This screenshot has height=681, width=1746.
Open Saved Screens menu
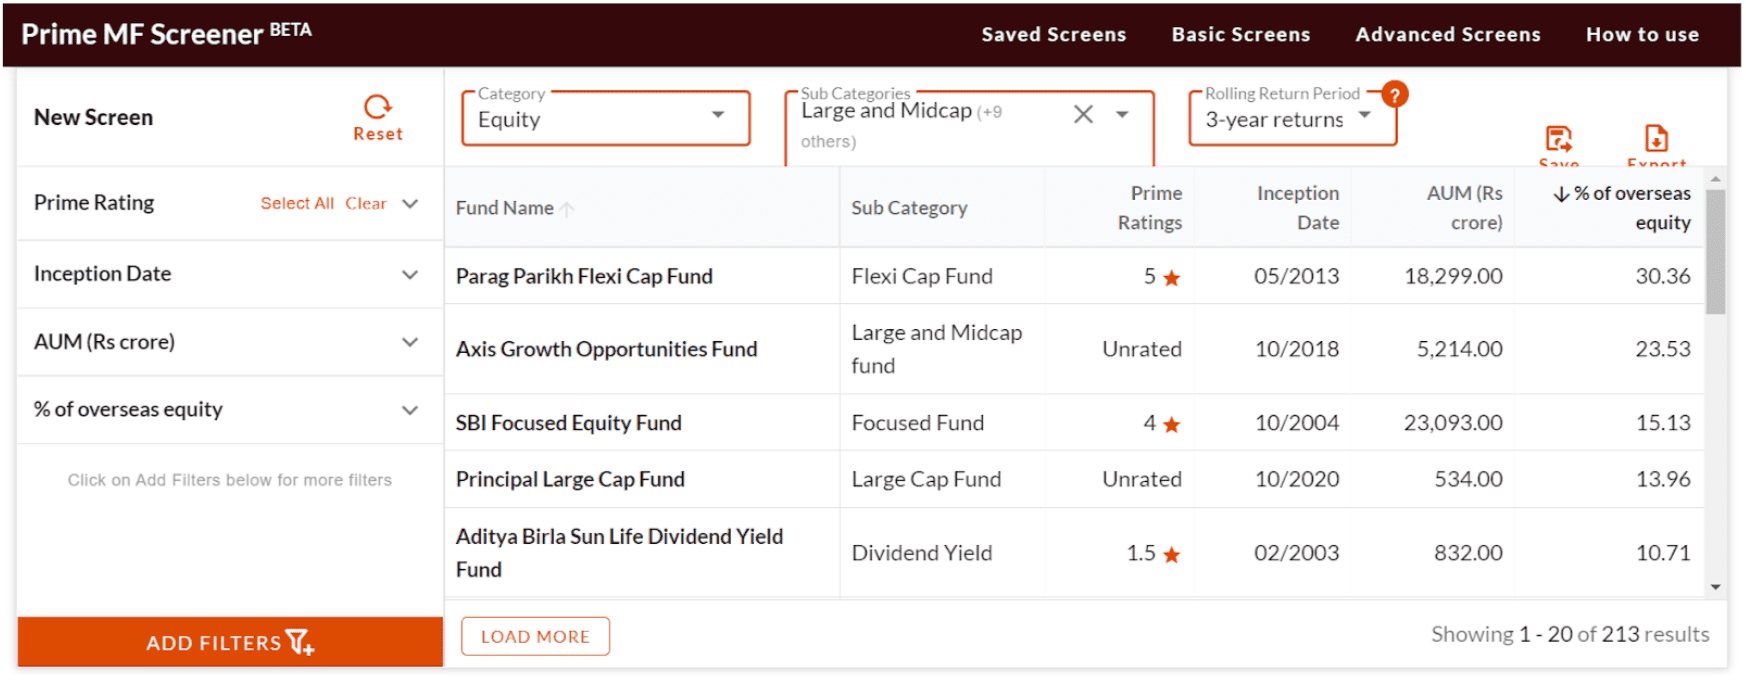point(1054,34)
